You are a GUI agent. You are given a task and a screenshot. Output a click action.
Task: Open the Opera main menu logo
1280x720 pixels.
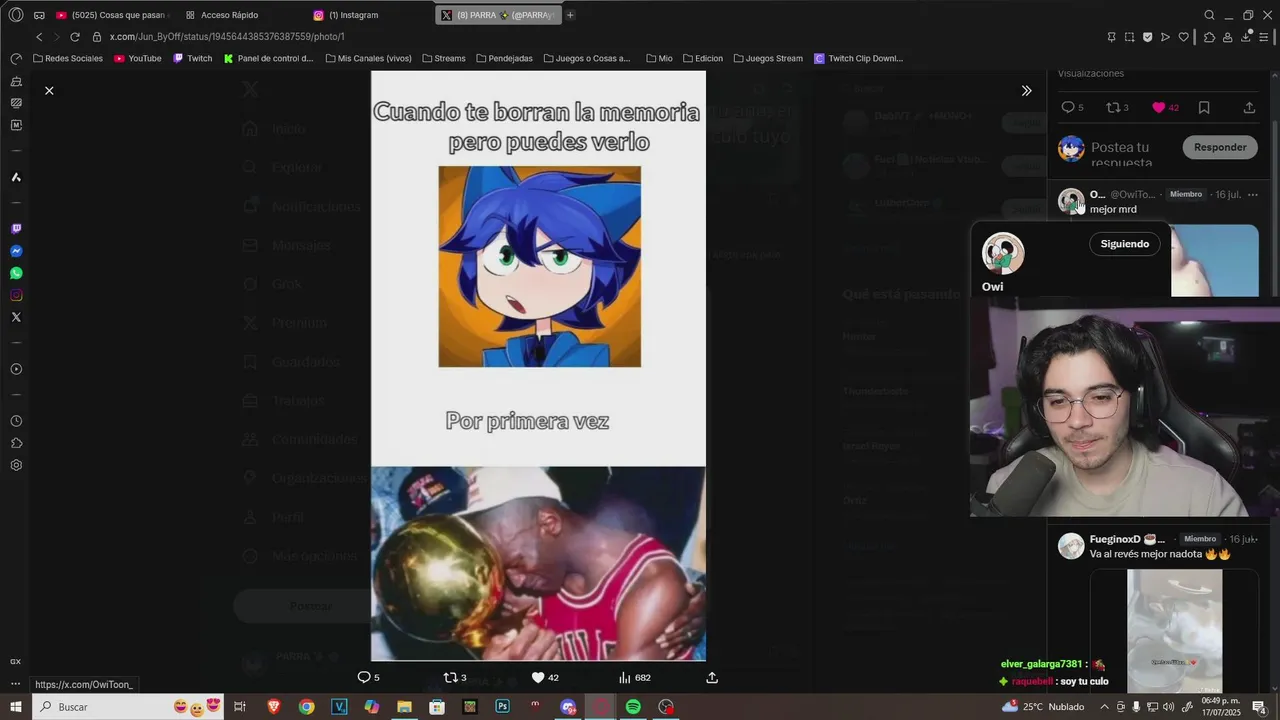click(x=15, y=15)
